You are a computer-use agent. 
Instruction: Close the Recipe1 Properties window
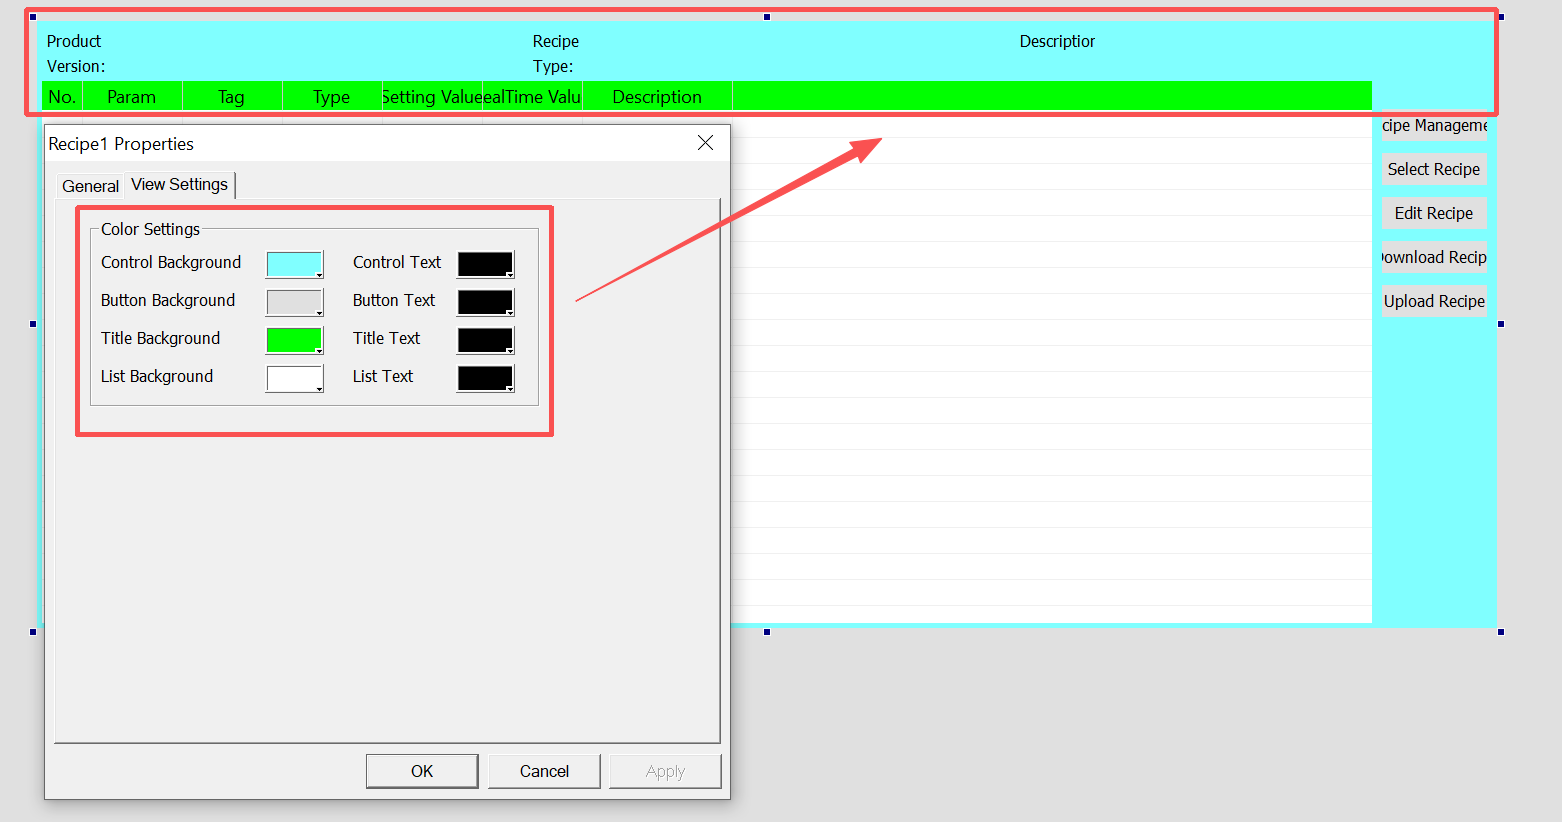(x=705, y=143)
